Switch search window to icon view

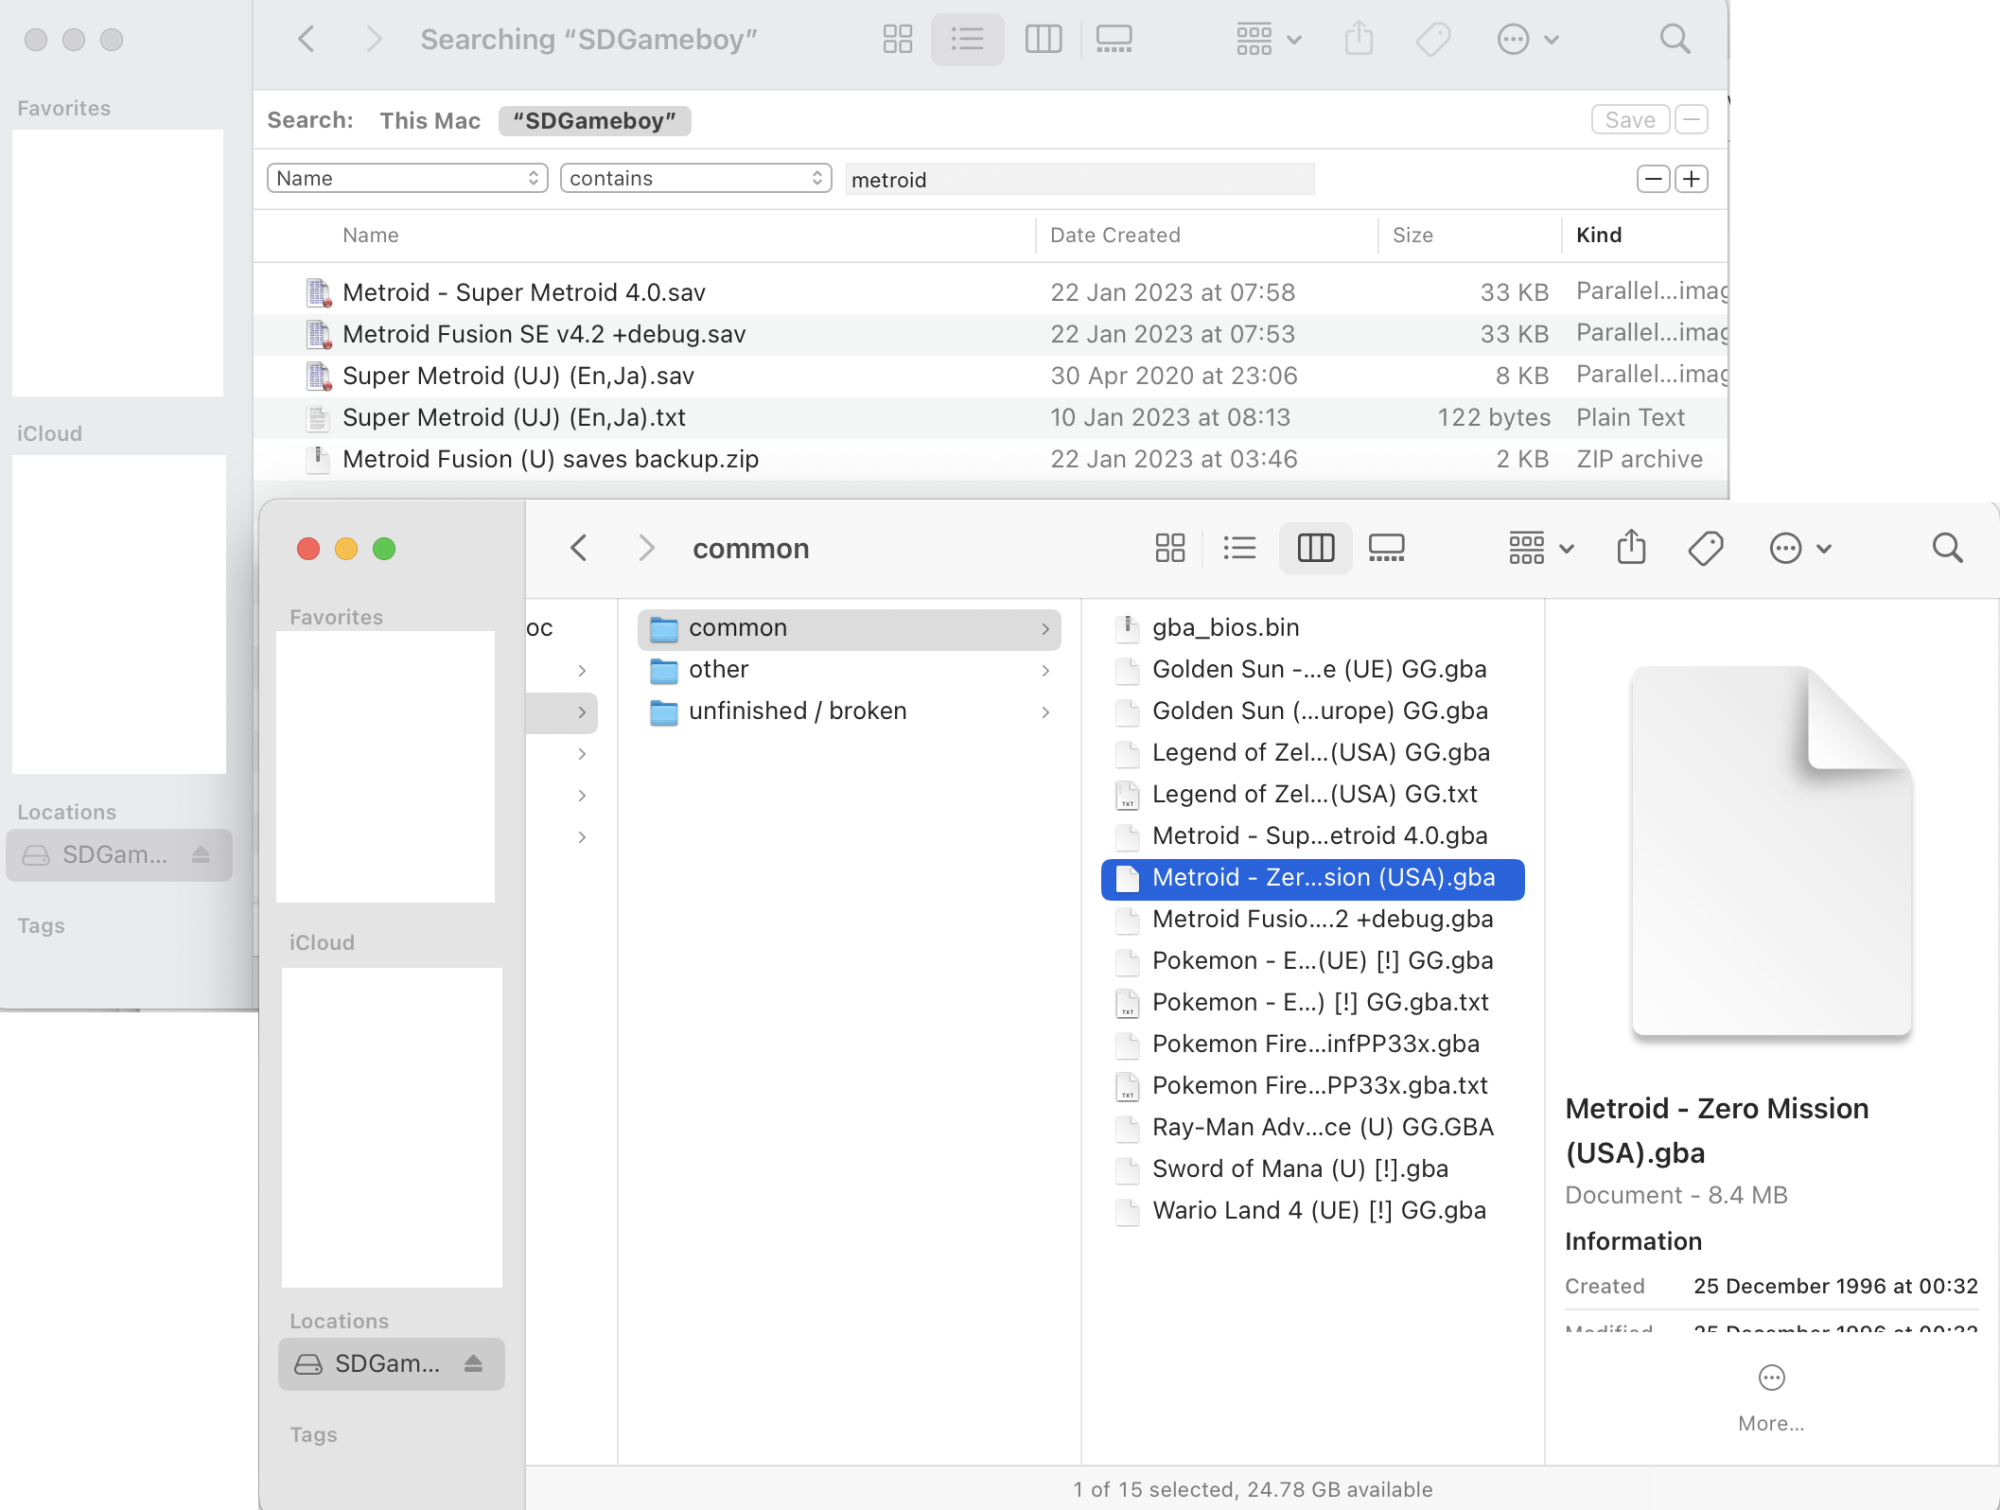(897, 39)
